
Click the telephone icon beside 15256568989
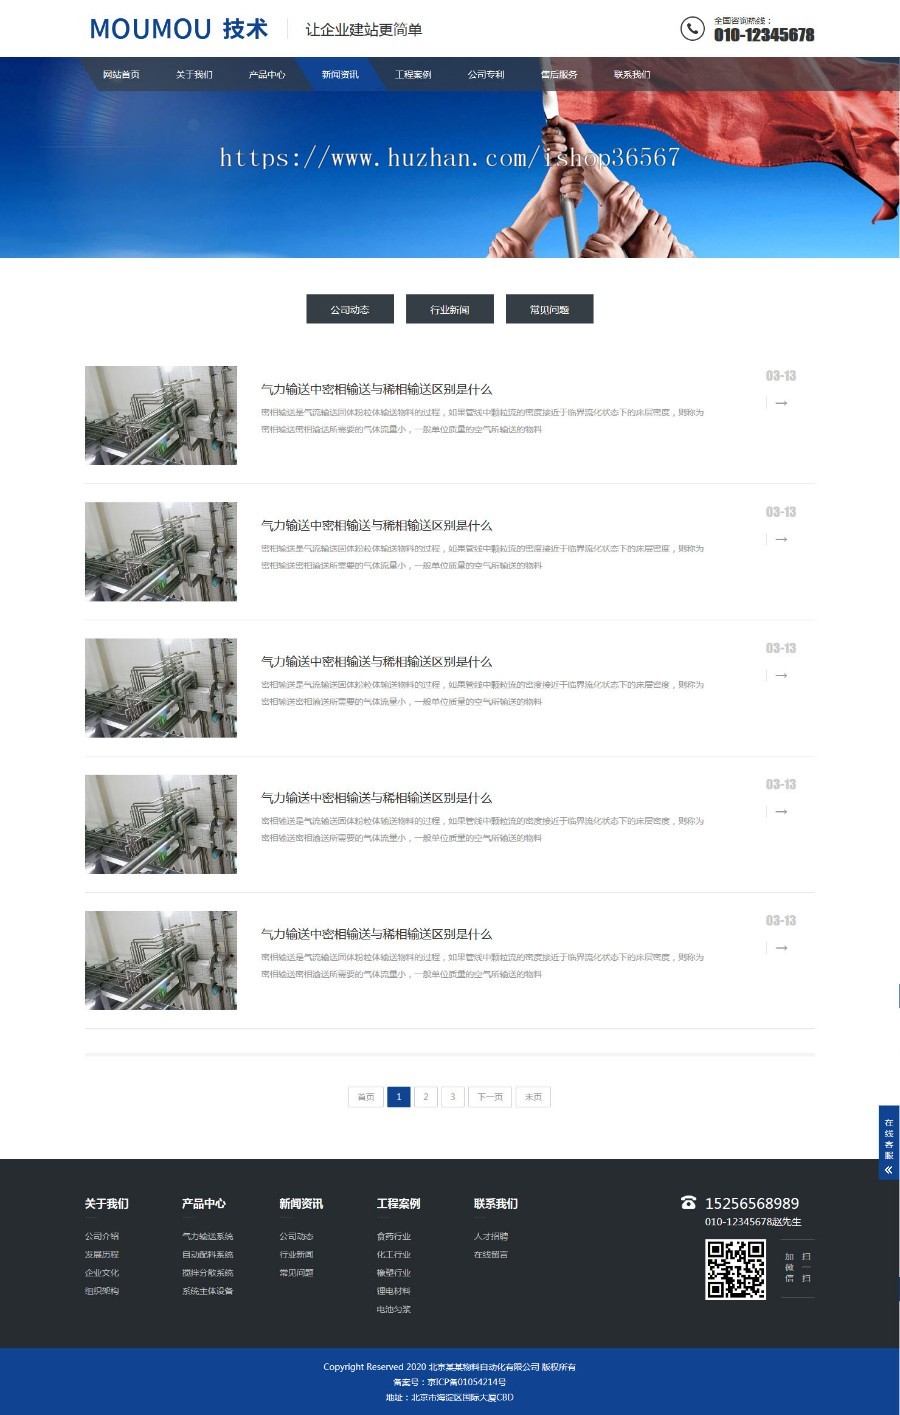[x=688, y=1203]
